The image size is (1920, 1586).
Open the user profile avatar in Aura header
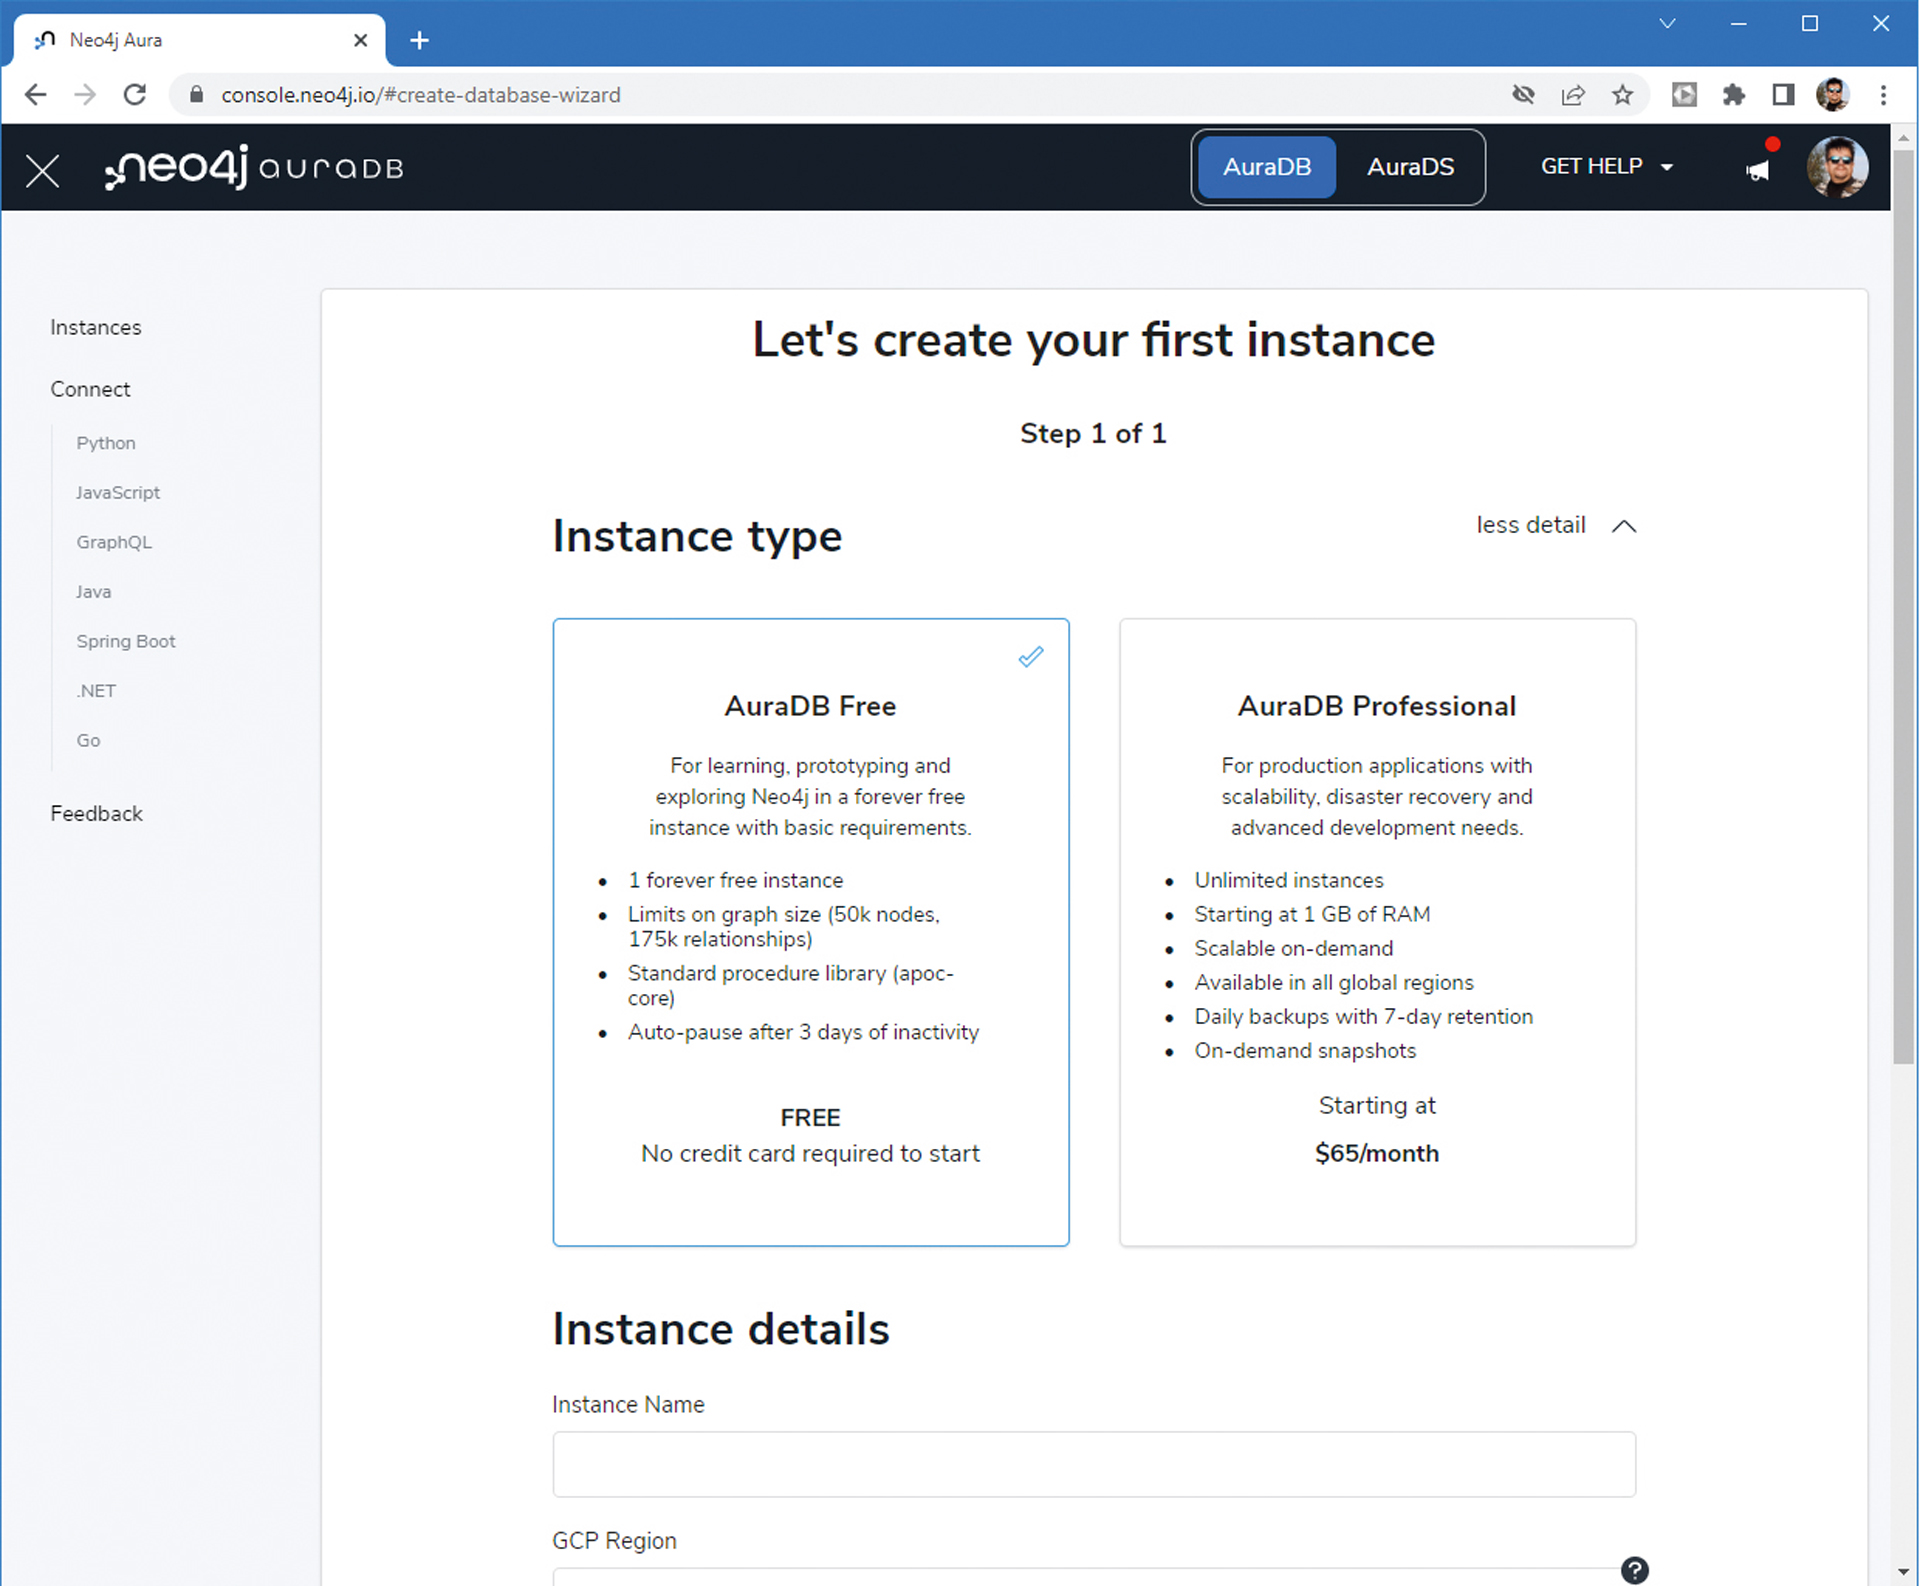[x=1836, y=167]
